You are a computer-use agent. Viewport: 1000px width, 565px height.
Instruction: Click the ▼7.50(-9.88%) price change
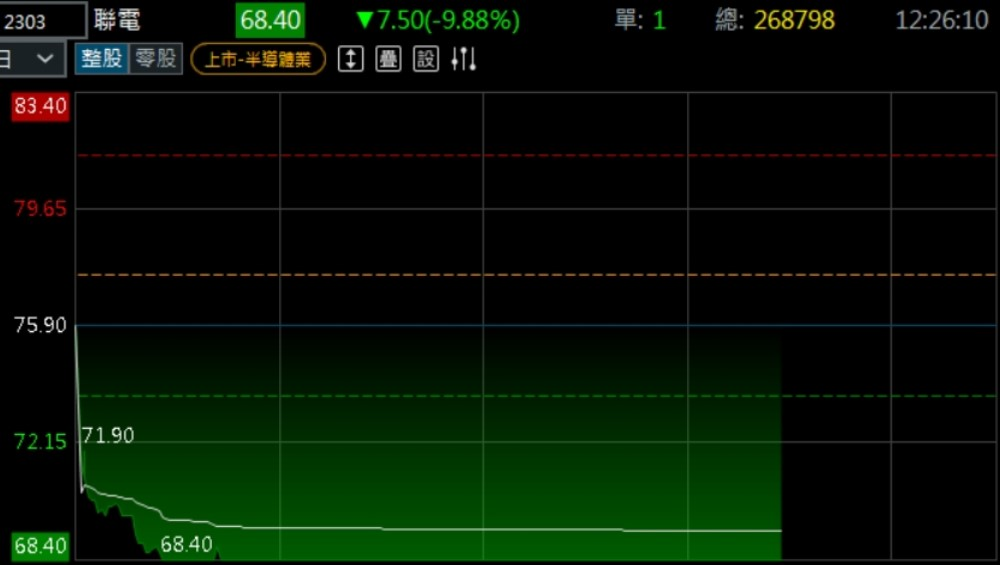438,20
